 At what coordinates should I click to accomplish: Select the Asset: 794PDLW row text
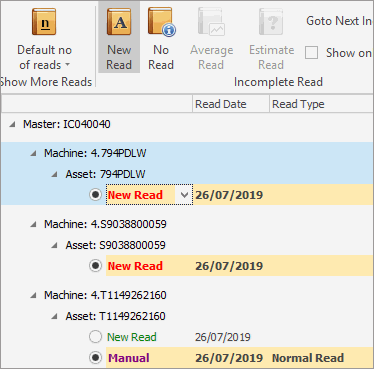click(x=105, y=174)
